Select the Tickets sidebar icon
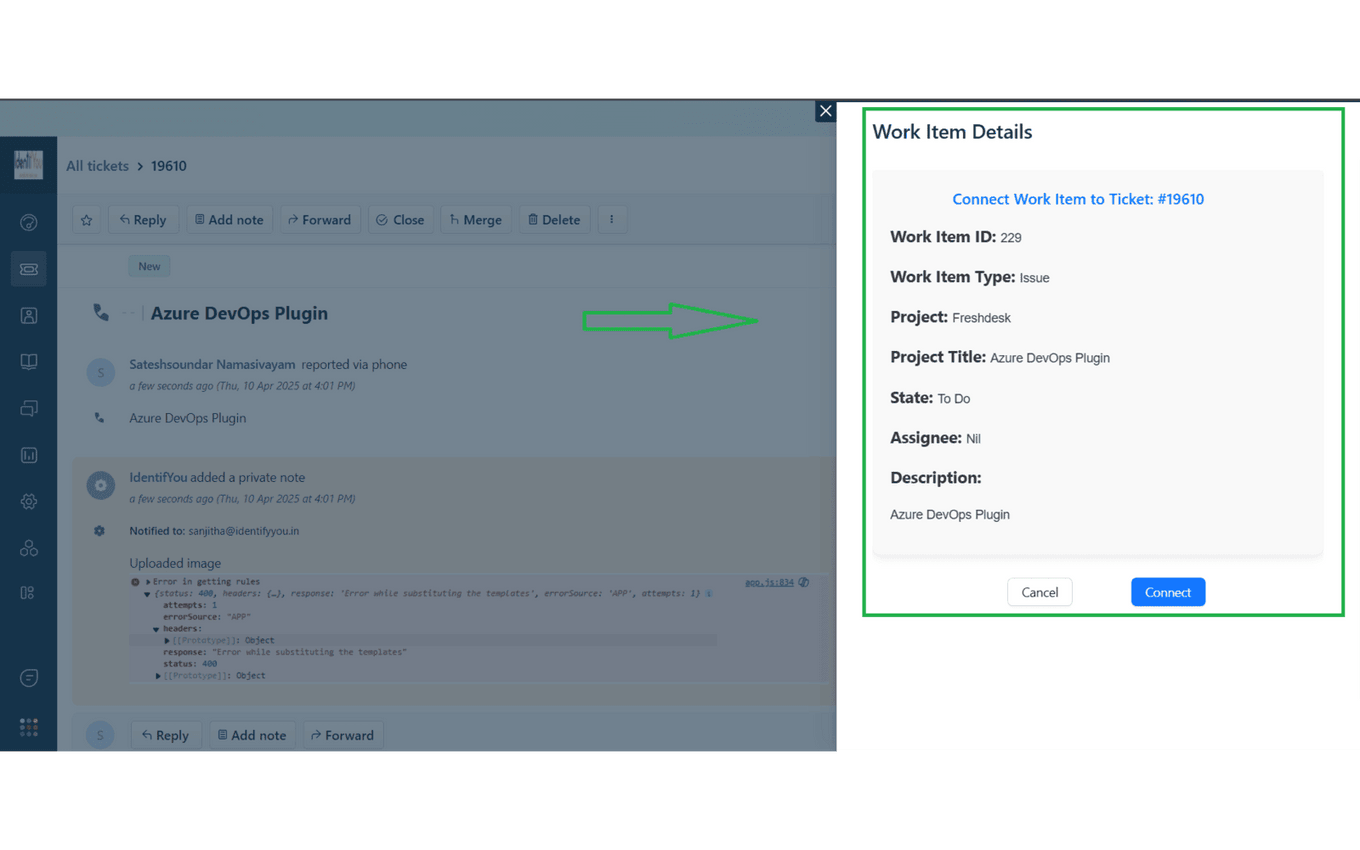Viewport: 1360px width, 850px height. (x=28, y=268)
